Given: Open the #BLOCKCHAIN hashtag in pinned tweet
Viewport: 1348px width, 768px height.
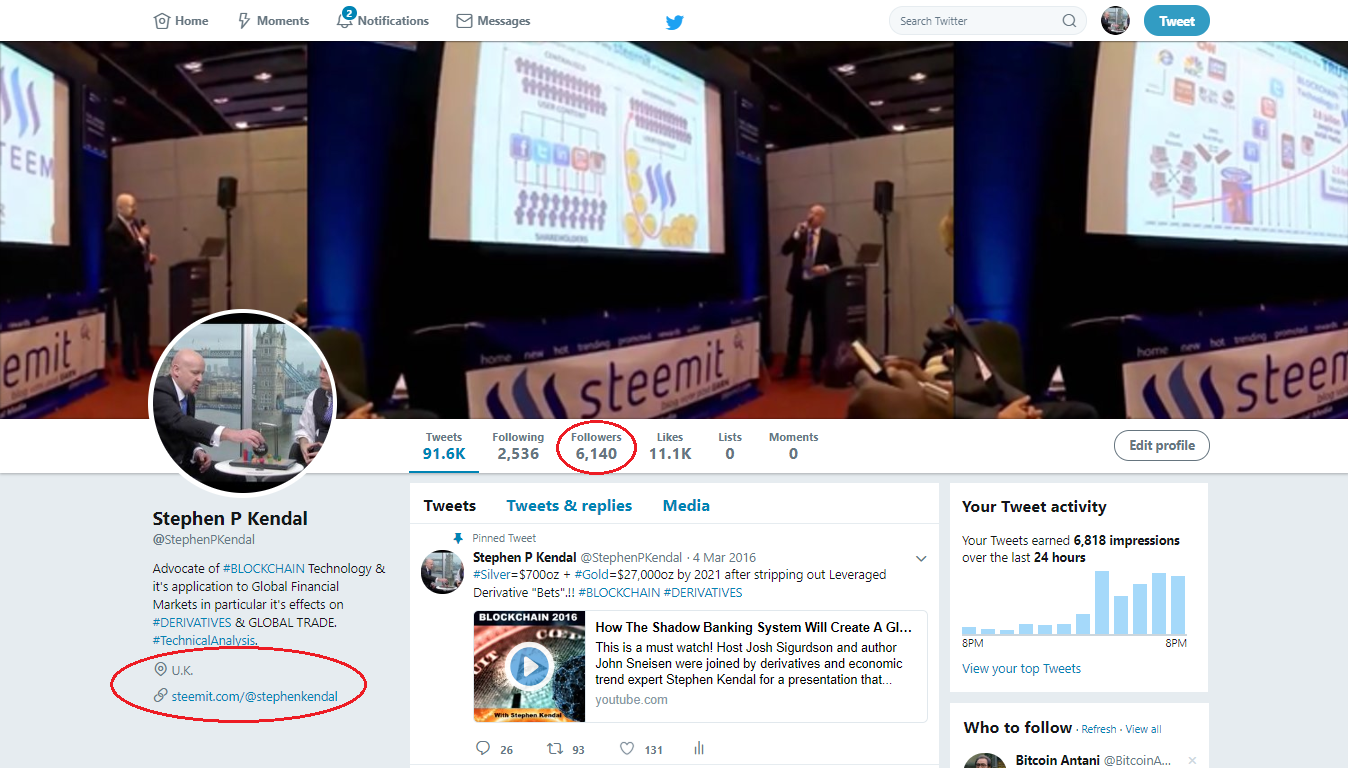Looking at the screenshot, I should tap(619, 593).
